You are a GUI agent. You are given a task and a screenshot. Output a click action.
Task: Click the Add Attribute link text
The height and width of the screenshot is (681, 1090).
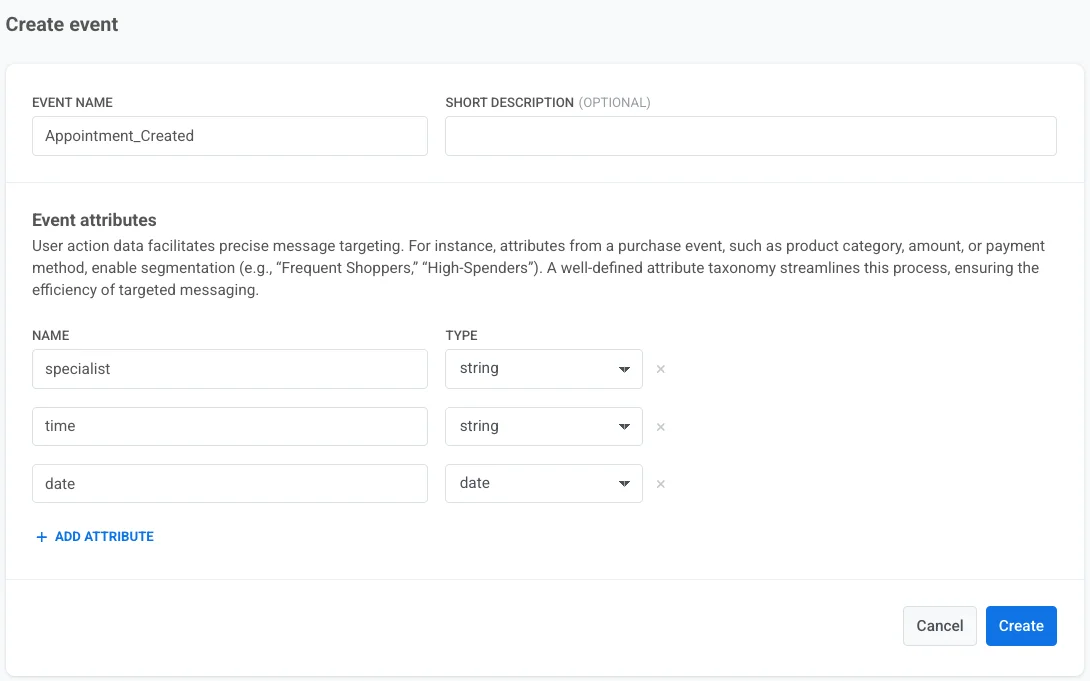(x=104, y=537)
